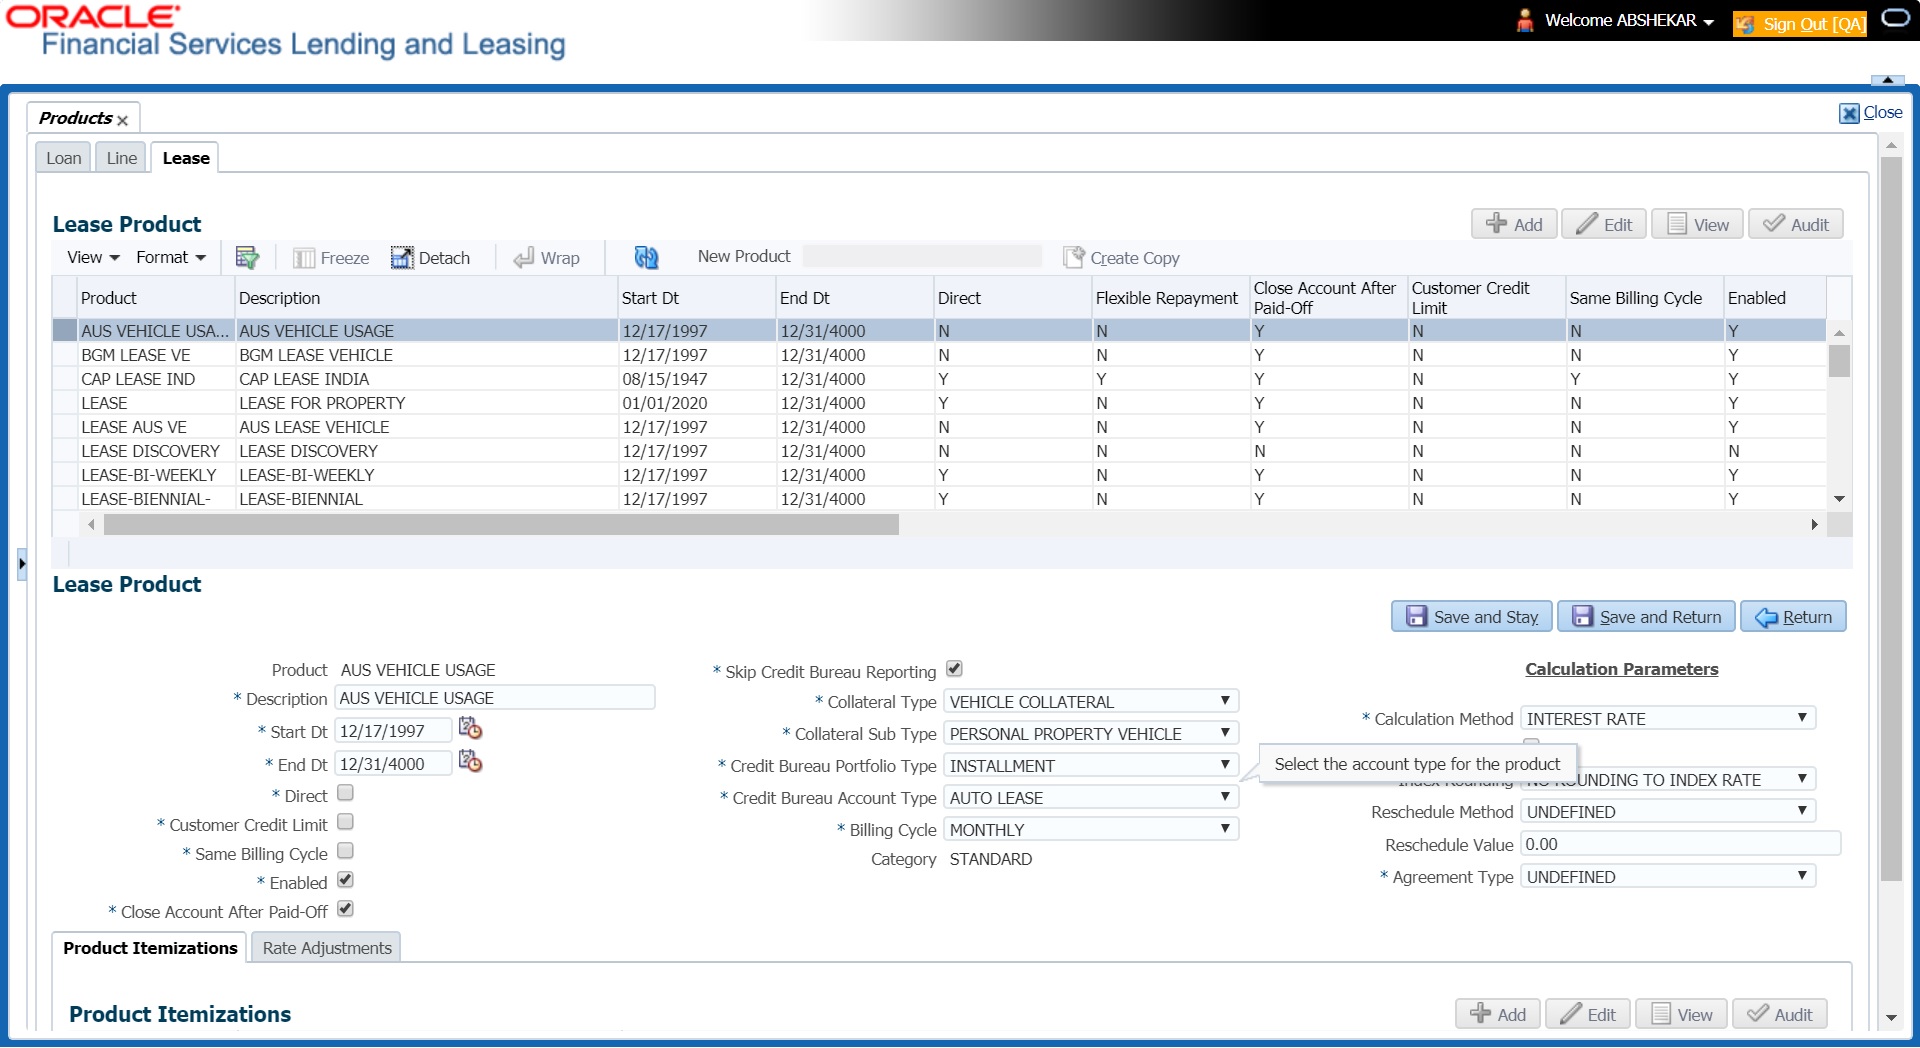Click the oval icon after Sign Out
Image resolution: width=1920 pixels, height=1048 pixels.
point(1896,19)
